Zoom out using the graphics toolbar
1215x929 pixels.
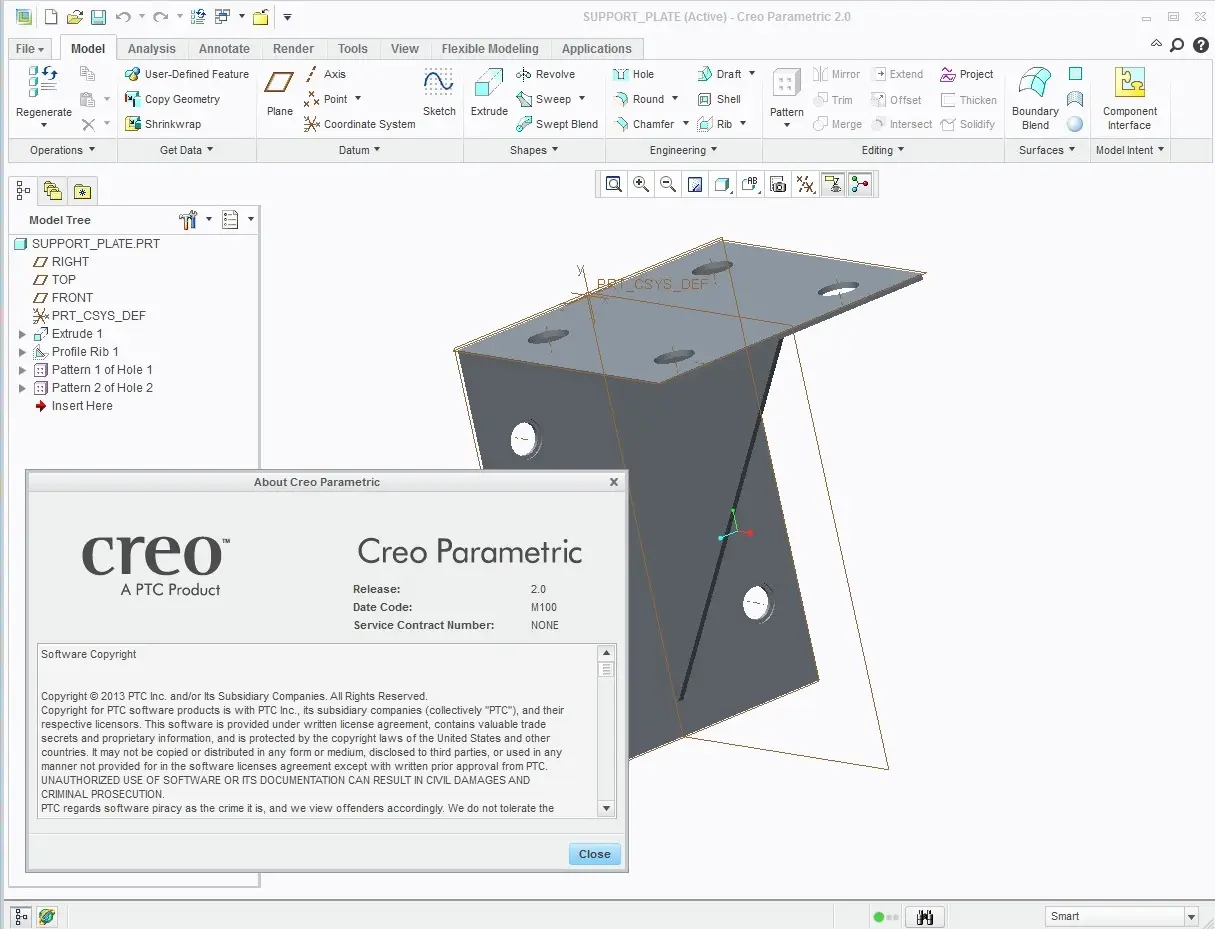point(668,184)
